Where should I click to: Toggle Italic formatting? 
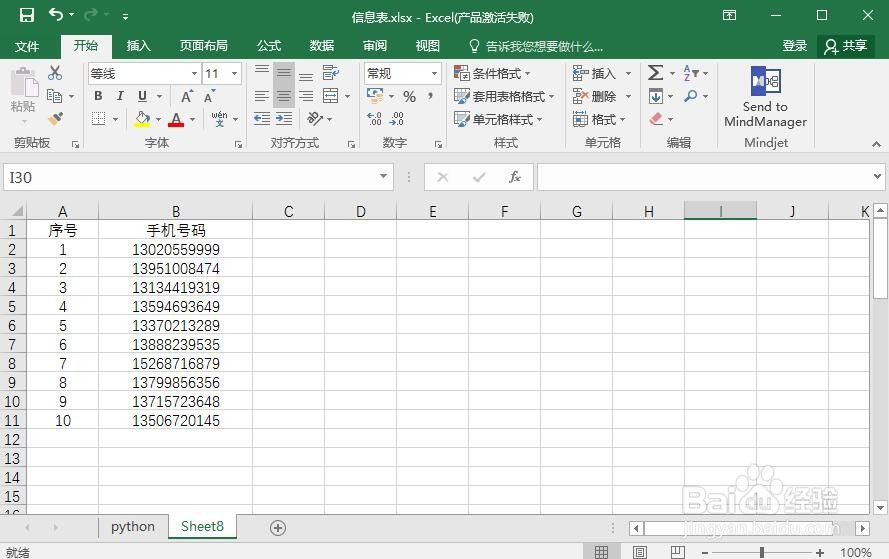(x=120, y=96)
